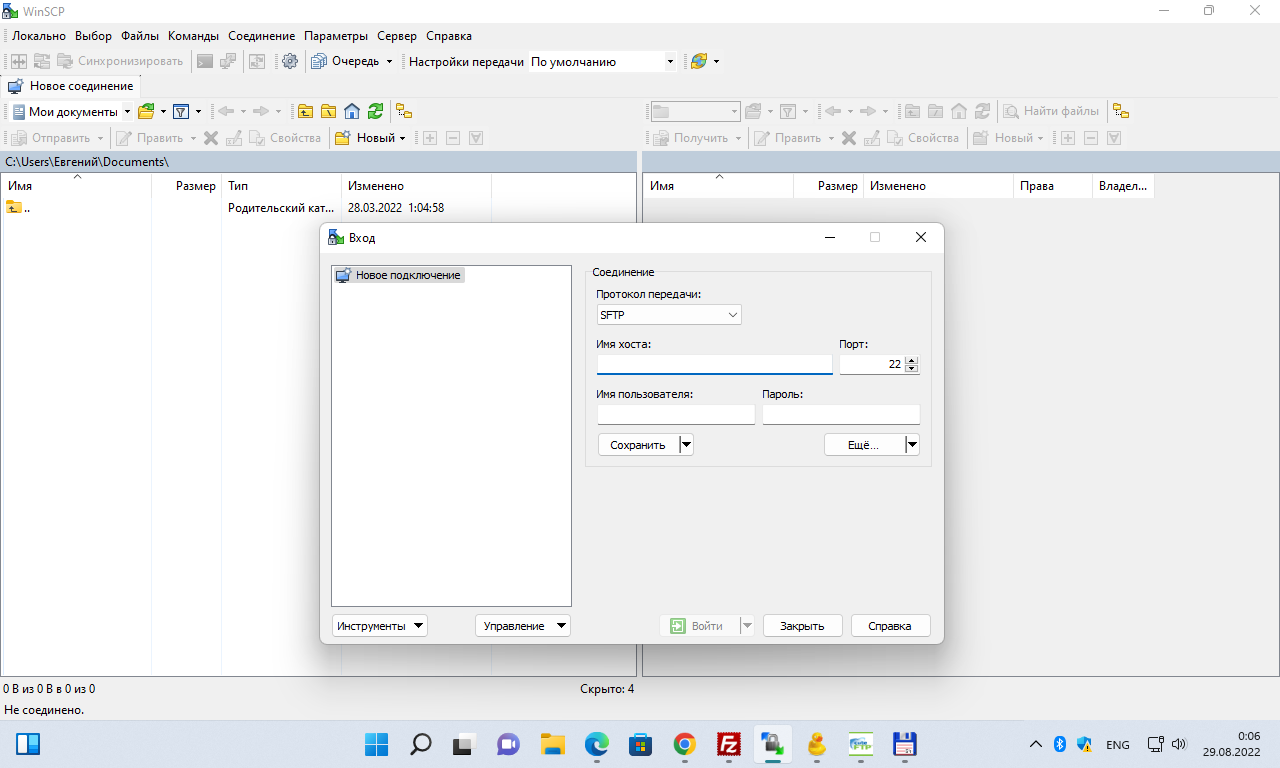This screenshot has height=768, width=1280.
Task: Open WinSCP preferences via the gear icon
Action: pyautogui.click(x=290, y=61)
